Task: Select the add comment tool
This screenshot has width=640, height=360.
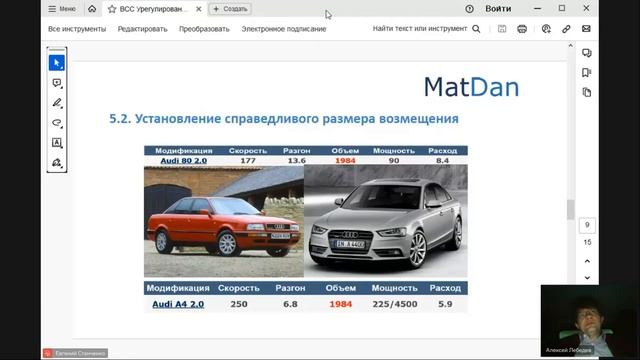Action: tap(57, 83)
